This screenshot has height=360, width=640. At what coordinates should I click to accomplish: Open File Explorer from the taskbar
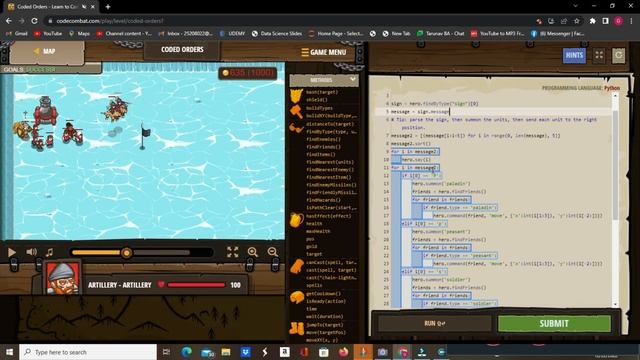pyautogui.click(x=226, y=352)
